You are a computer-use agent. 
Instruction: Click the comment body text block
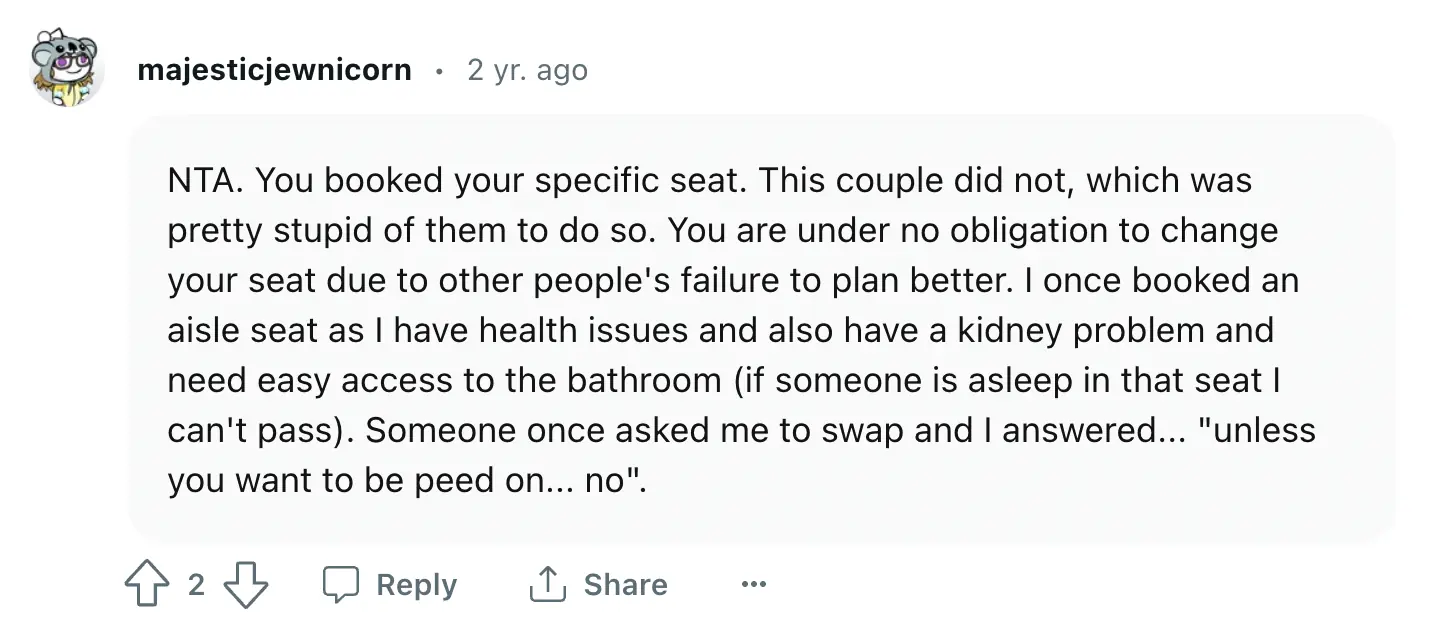(x=740, y=330)
